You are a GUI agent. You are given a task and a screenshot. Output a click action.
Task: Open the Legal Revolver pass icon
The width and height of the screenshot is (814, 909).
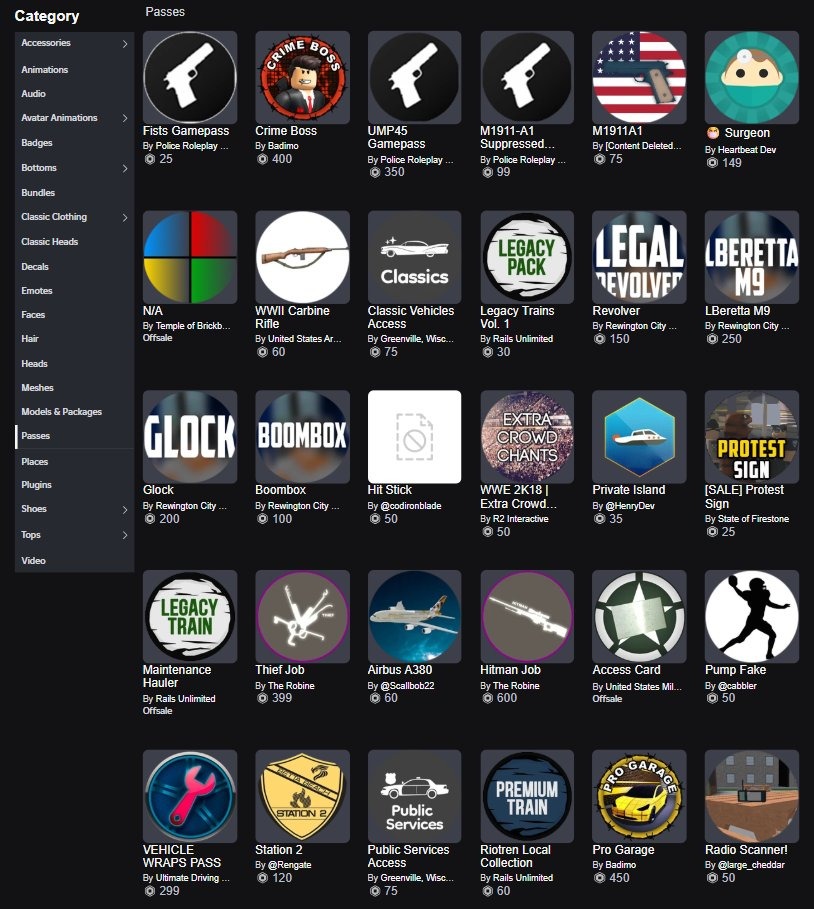(639, 257)
